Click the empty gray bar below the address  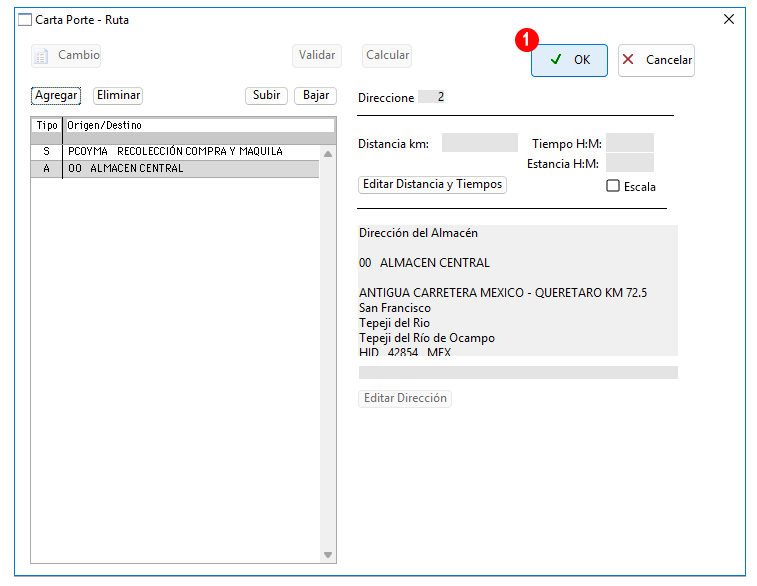click(x=518, y=372)
